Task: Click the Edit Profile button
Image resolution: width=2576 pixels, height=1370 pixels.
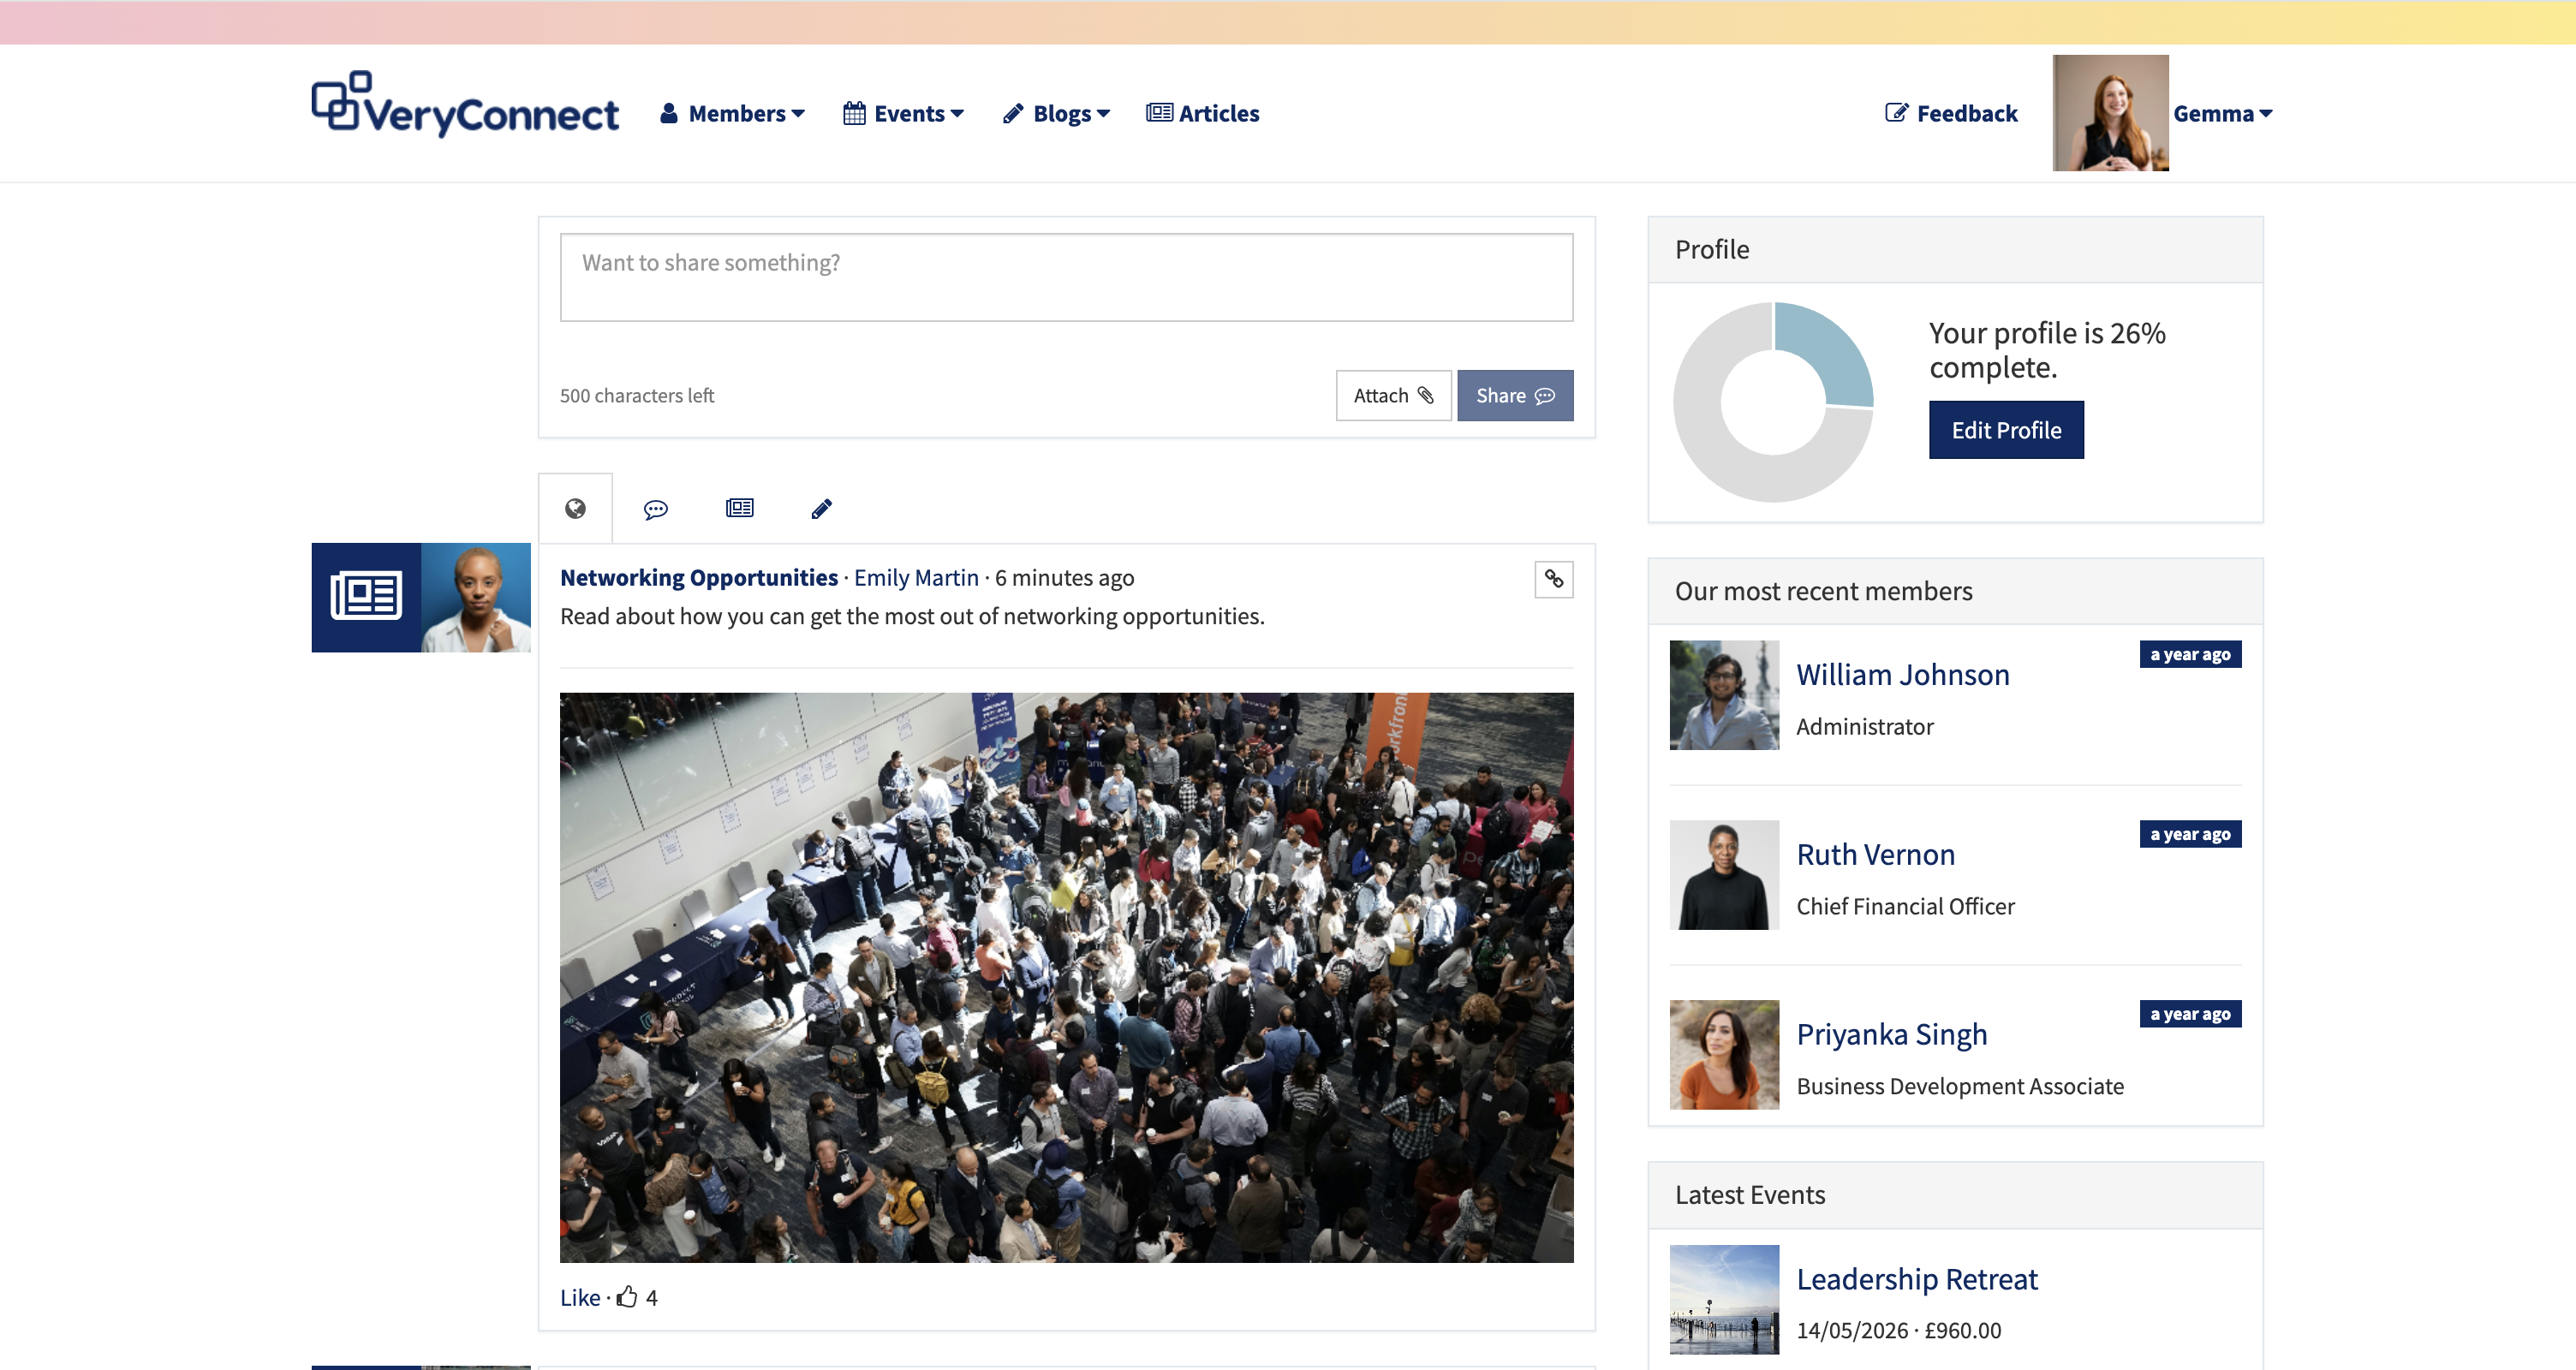Action: point(2006,430)
